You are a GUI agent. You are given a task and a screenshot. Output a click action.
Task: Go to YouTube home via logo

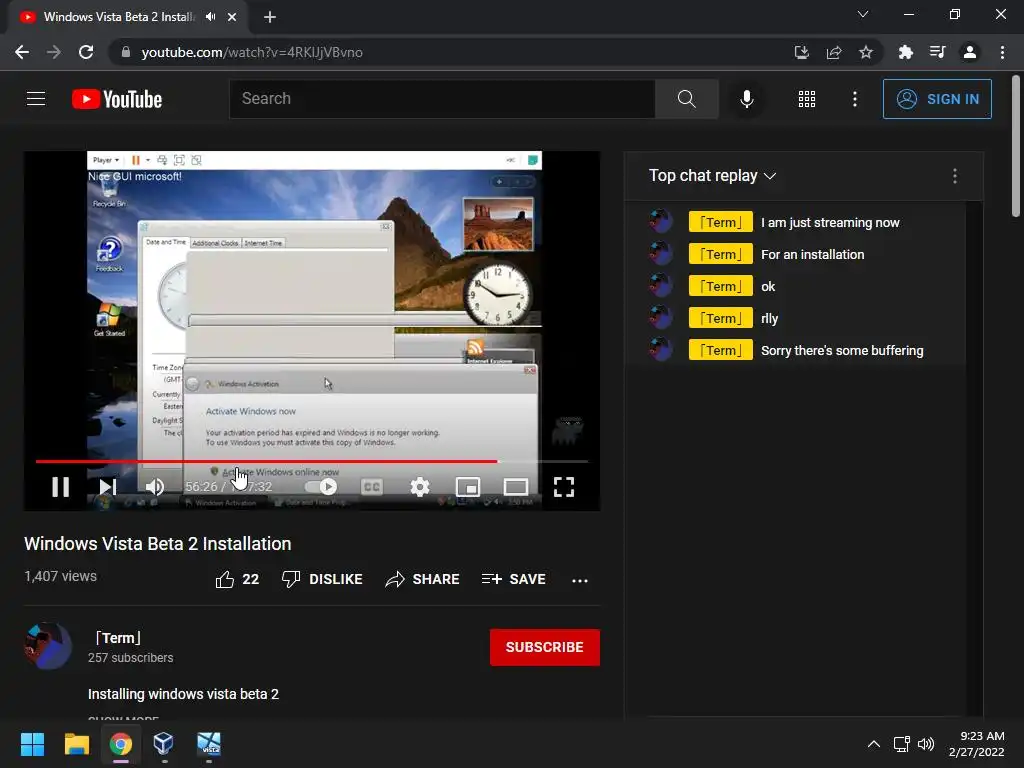[x=117, y=99]
